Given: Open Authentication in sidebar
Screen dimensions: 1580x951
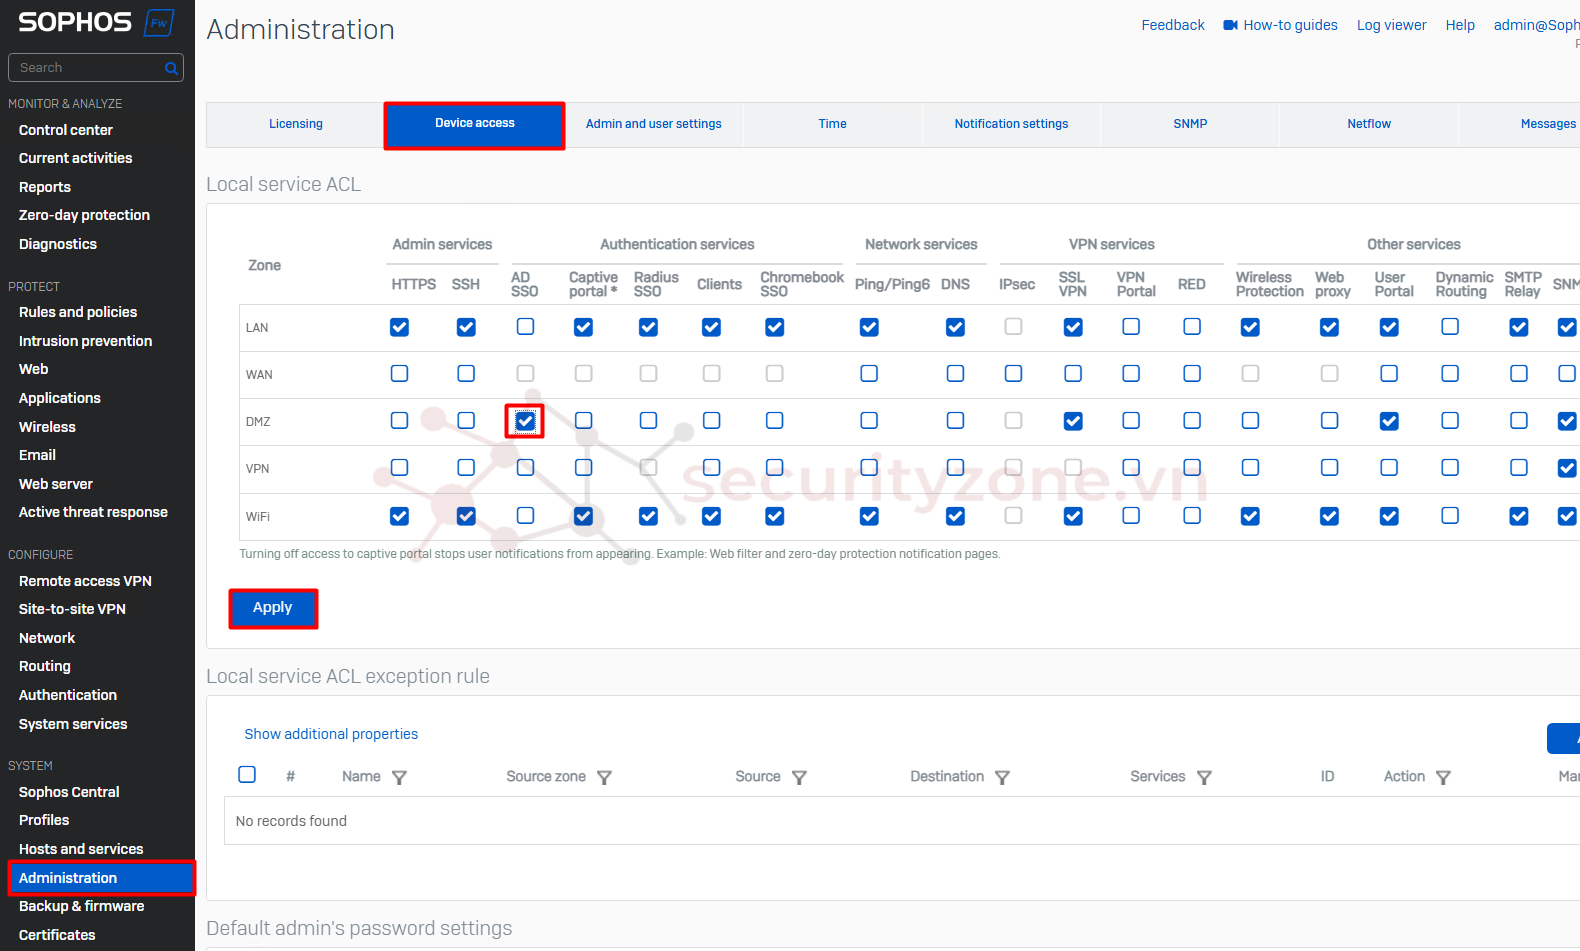Looking at the screenshot, I should coord(68,695).
